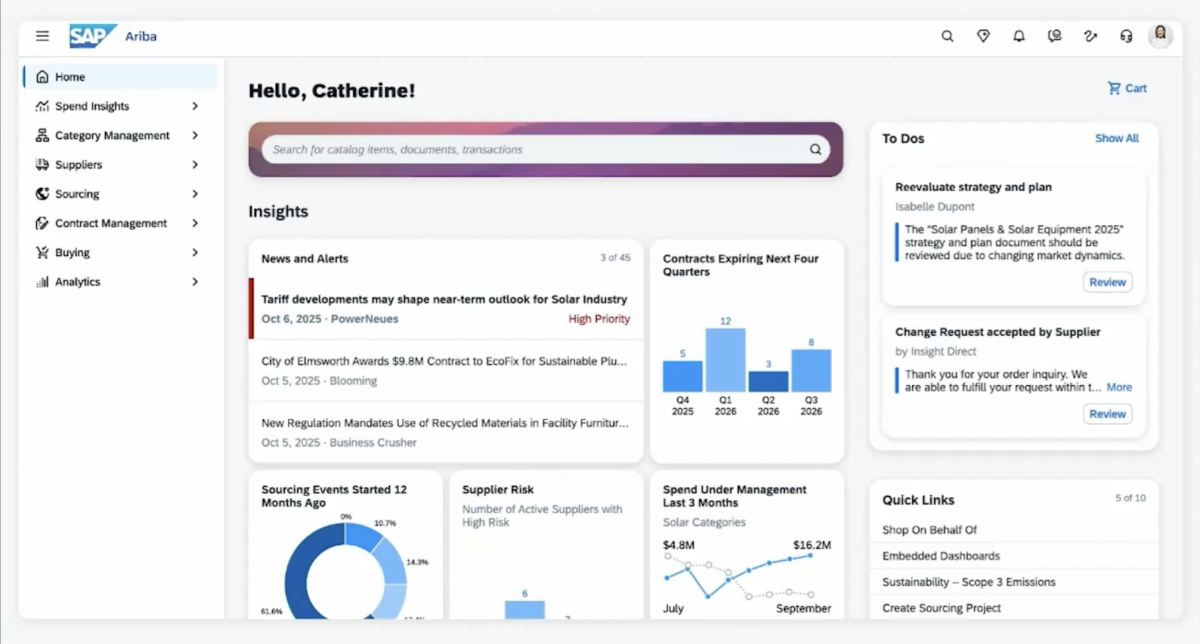Open Catherine's profile avatar
Image resolution: width=1200 pixels, height=644 pixels.
1160,36
